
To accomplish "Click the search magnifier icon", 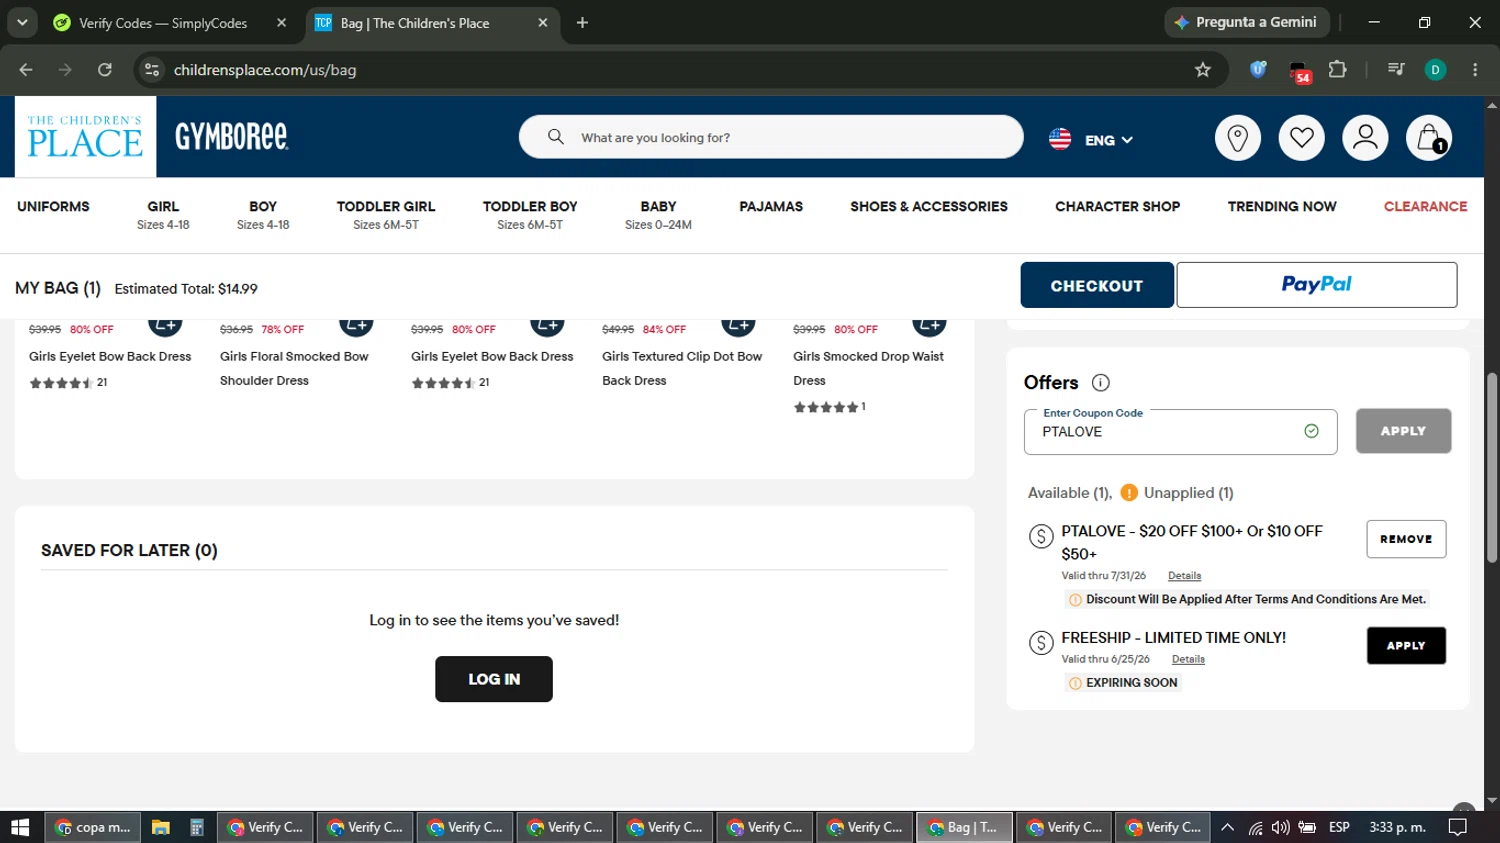I will click(556, 137).
